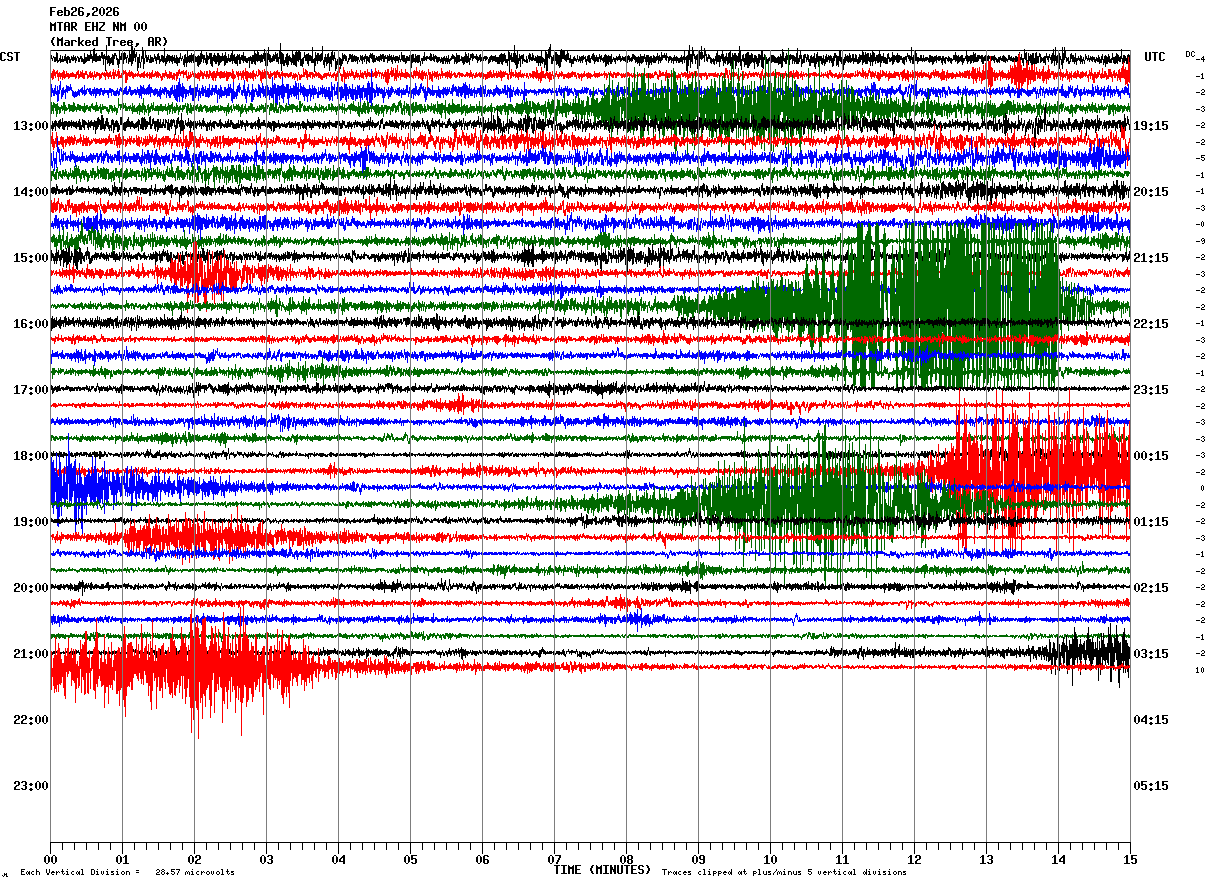
Task: Click minute 07 tick label on bottom axis
Action: click(x=554, y=859)
